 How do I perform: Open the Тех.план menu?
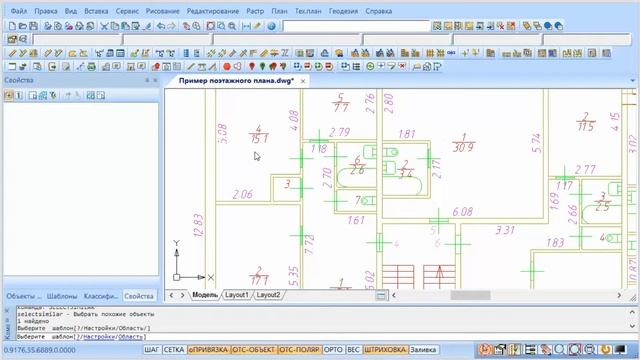pyautogui.click(x=308, y=11)
